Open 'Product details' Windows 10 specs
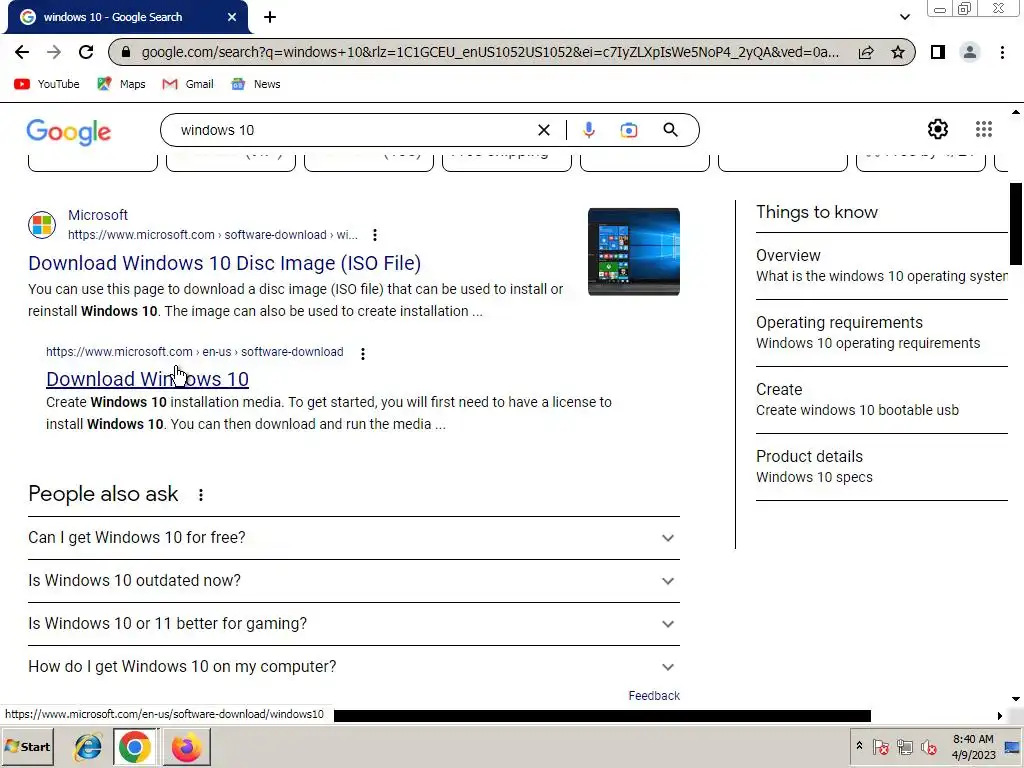The image size is (1024, 768). (882, 466)
